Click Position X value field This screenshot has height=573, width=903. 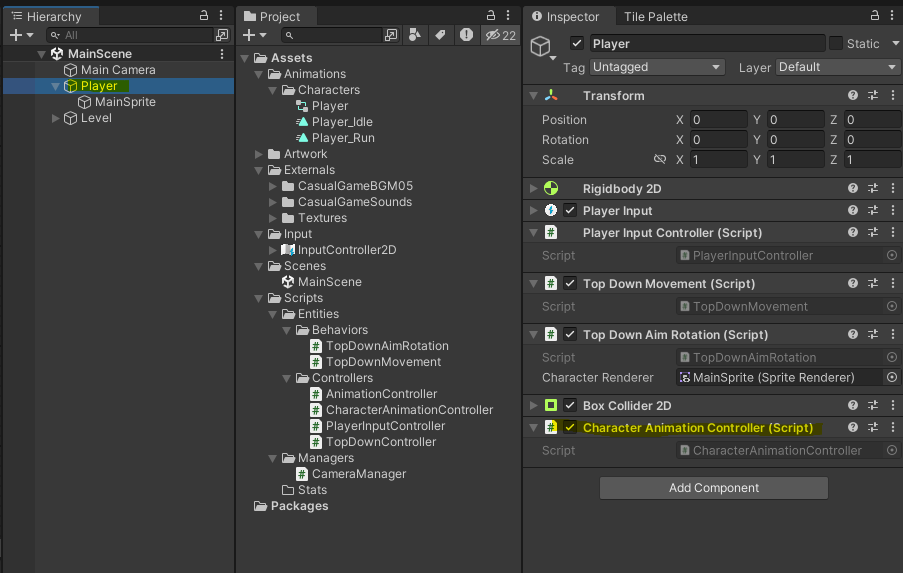tap(719, 120)
